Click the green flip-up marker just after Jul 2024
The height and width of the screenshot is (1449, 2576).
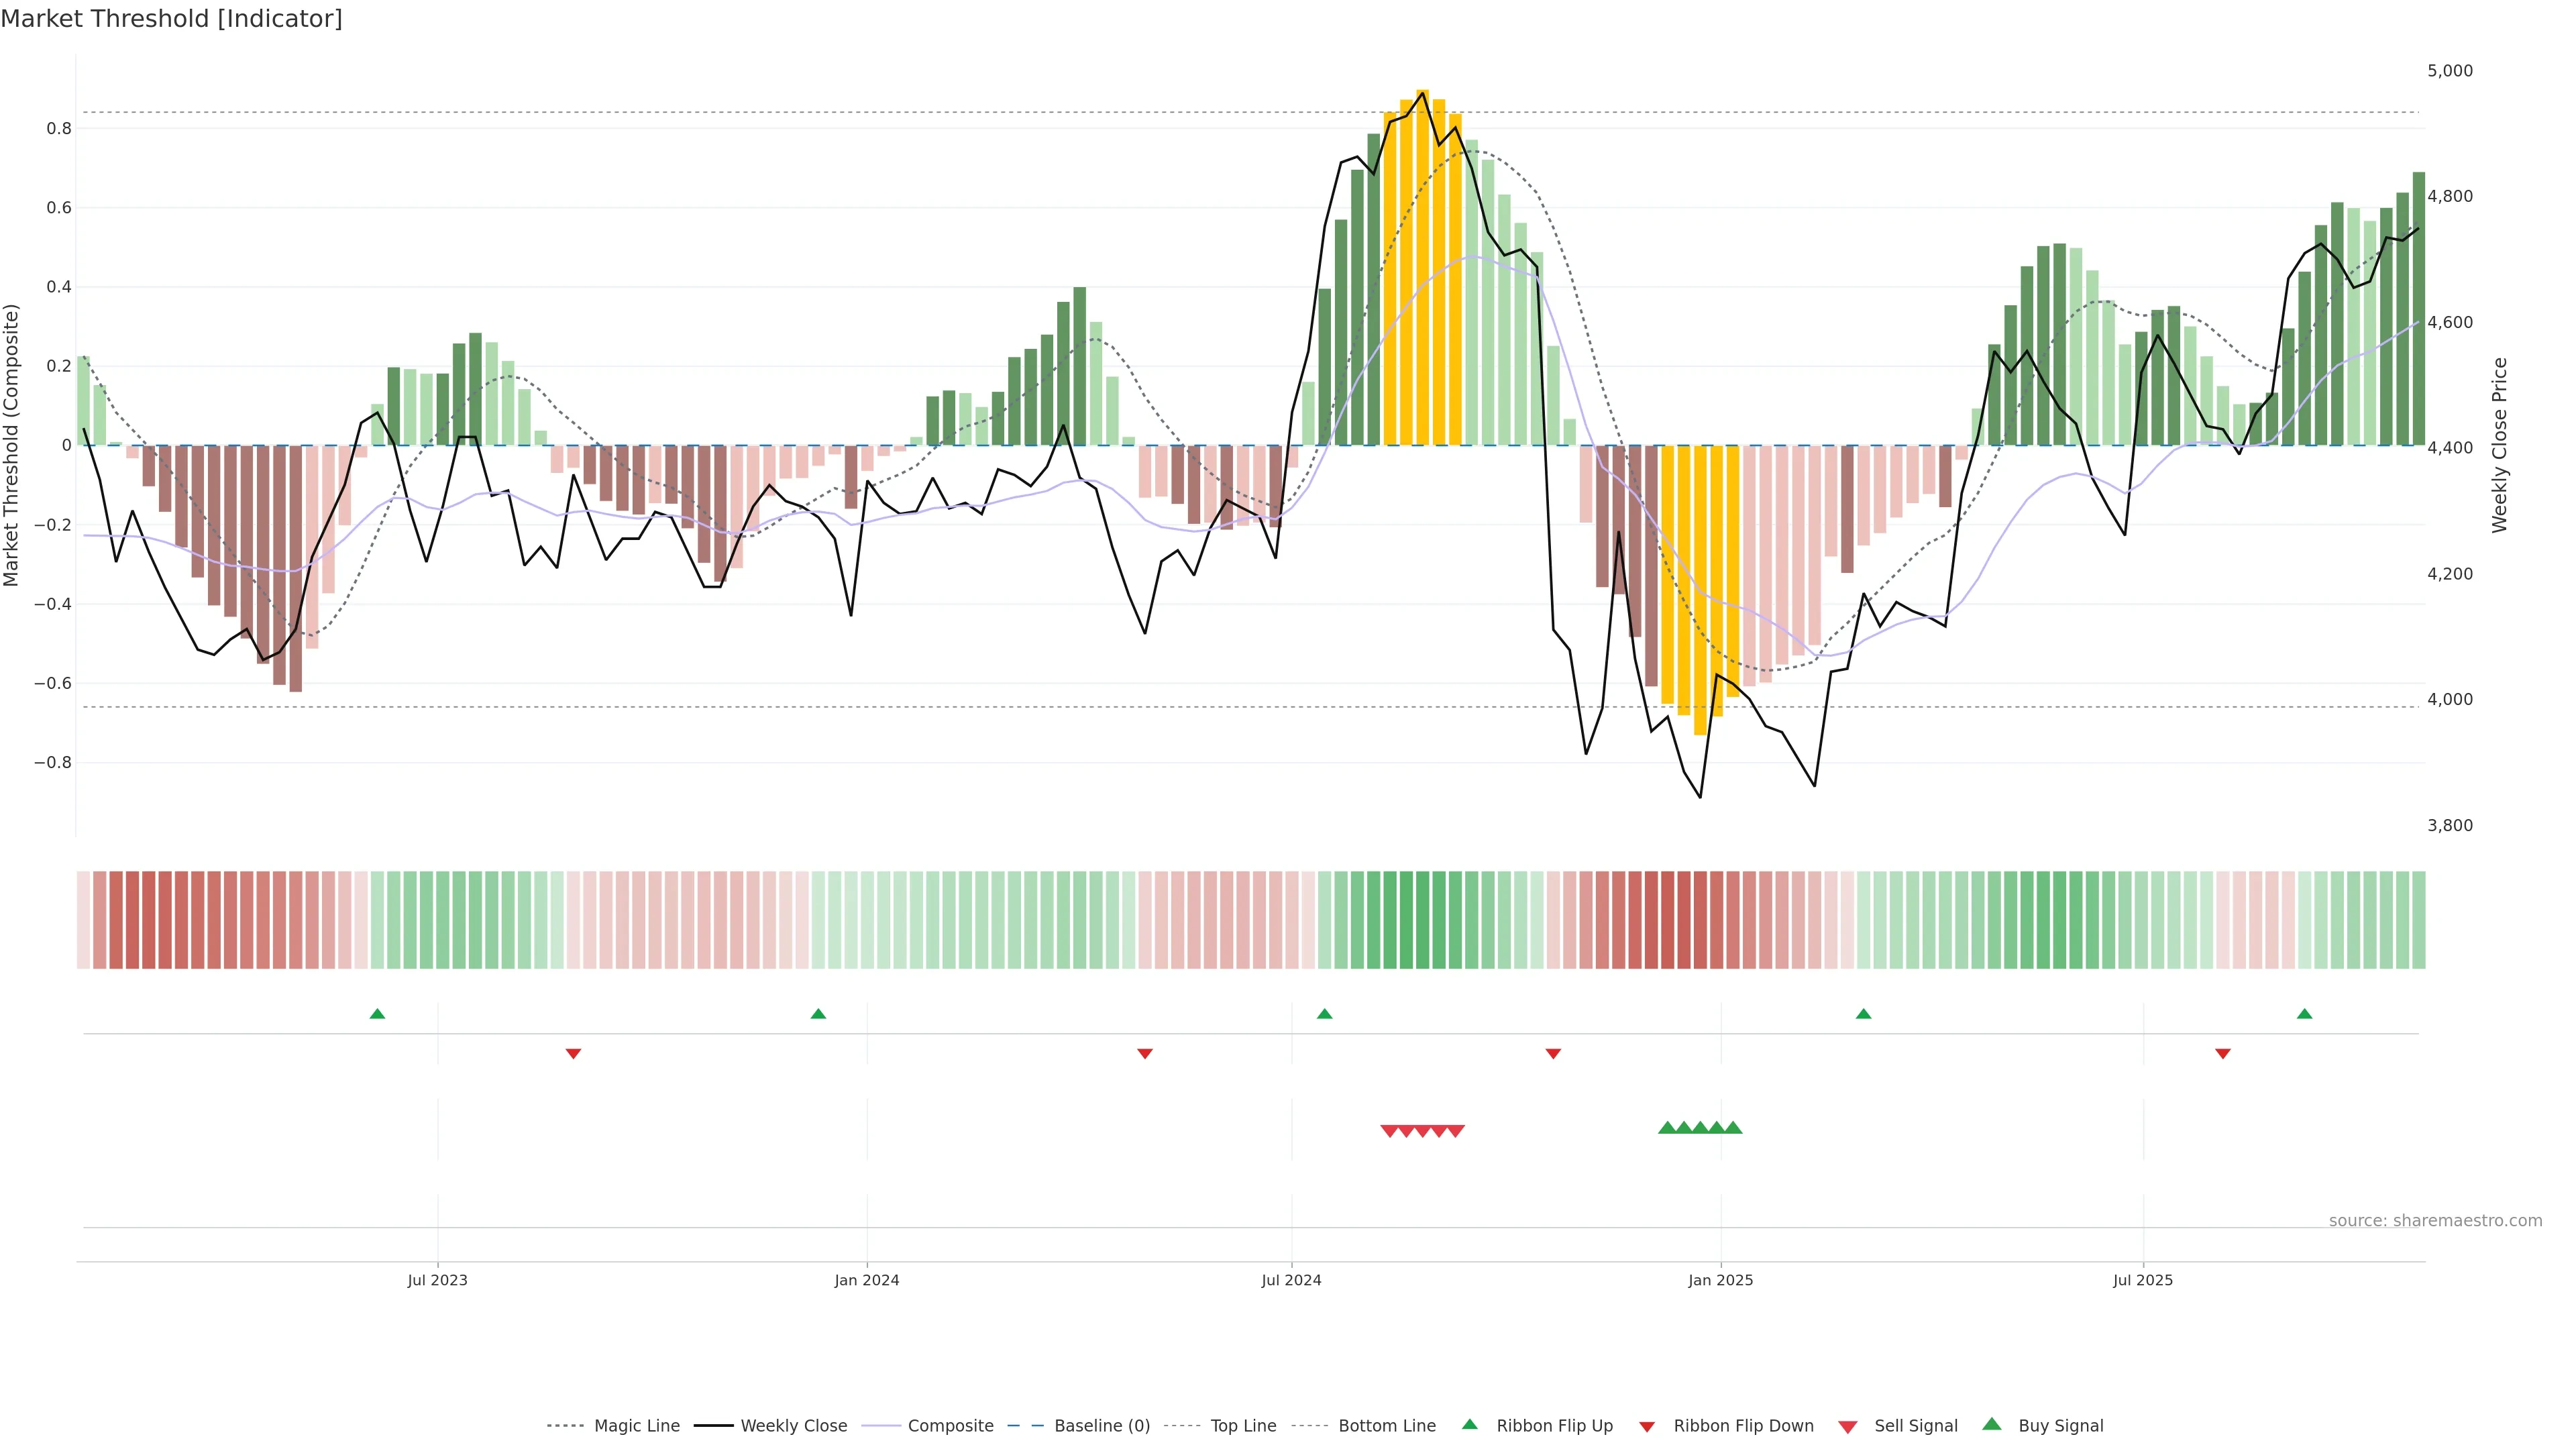coord(1325,1014)
